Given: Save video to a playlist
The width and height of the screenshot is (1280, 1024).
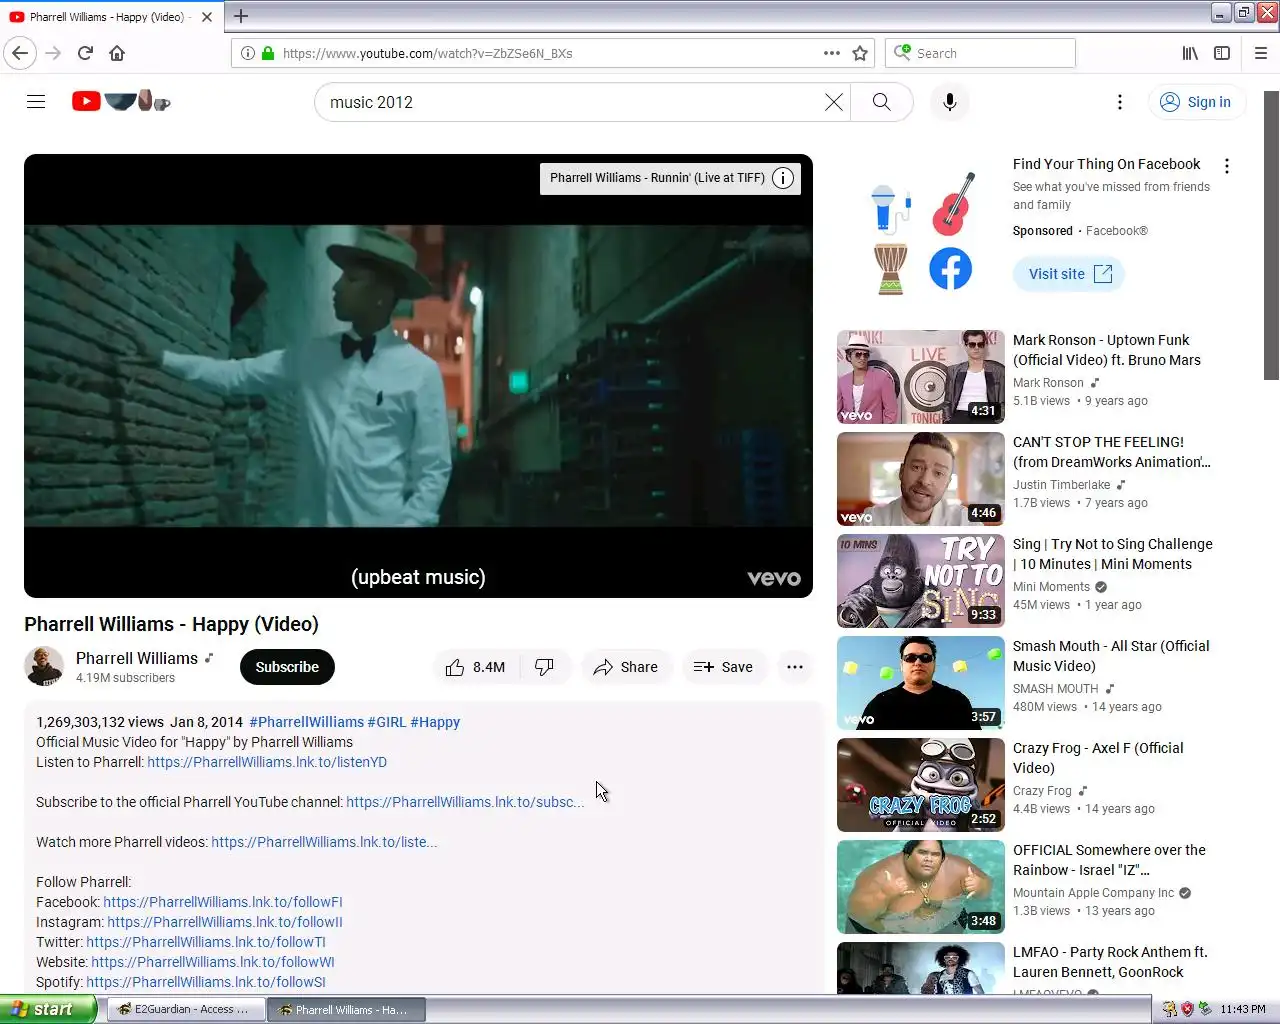Looking at the screenshot, I should click(x=724, y=667).
